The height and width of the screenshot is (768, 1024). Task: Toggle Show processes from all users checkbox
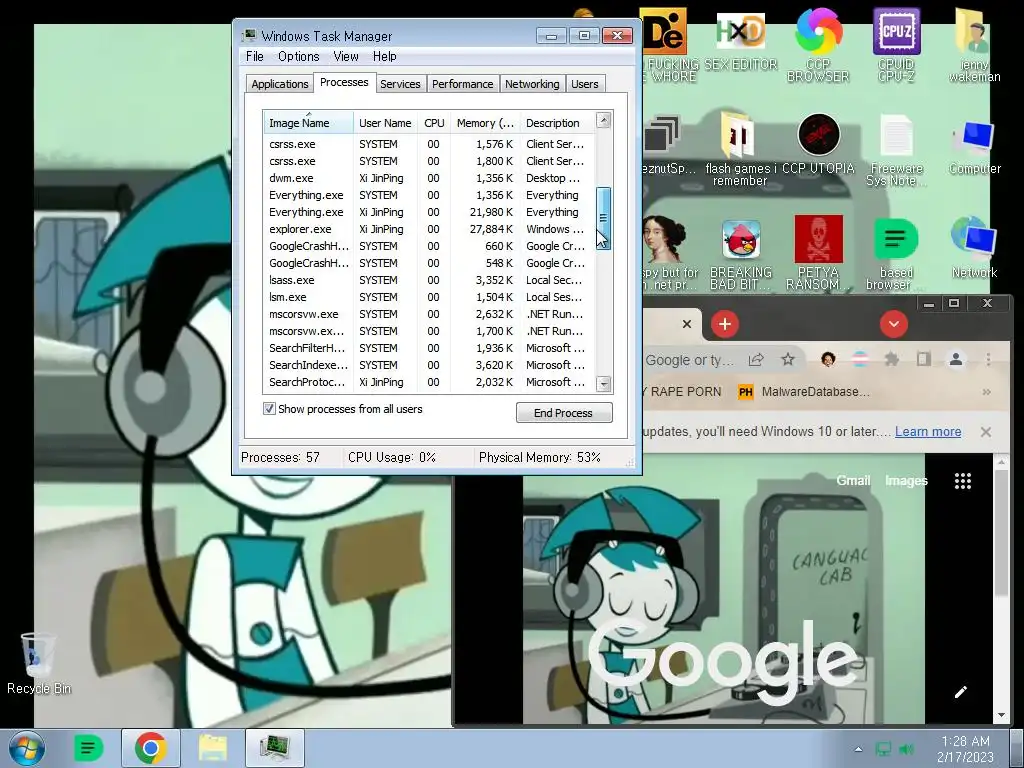point(269,409)
